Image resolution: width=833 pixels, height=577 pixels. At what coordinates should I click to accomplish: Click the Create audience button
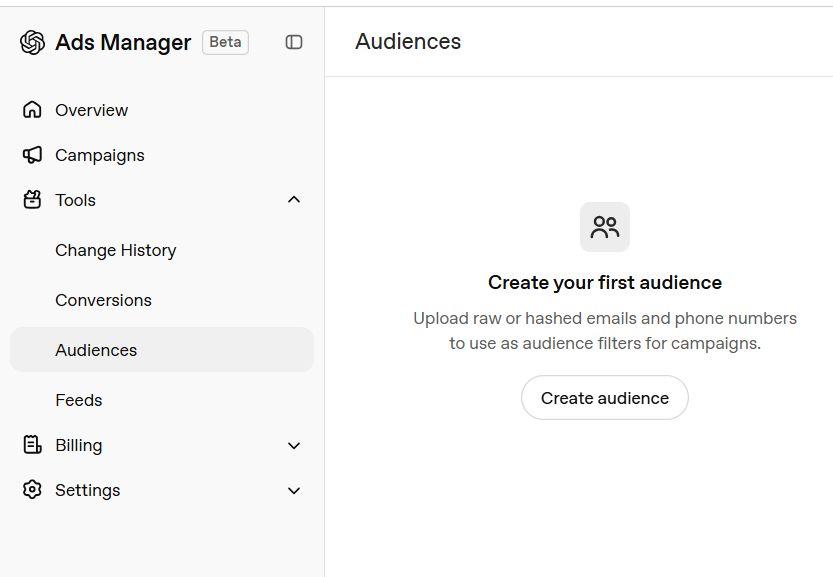[x=605, y=397]
